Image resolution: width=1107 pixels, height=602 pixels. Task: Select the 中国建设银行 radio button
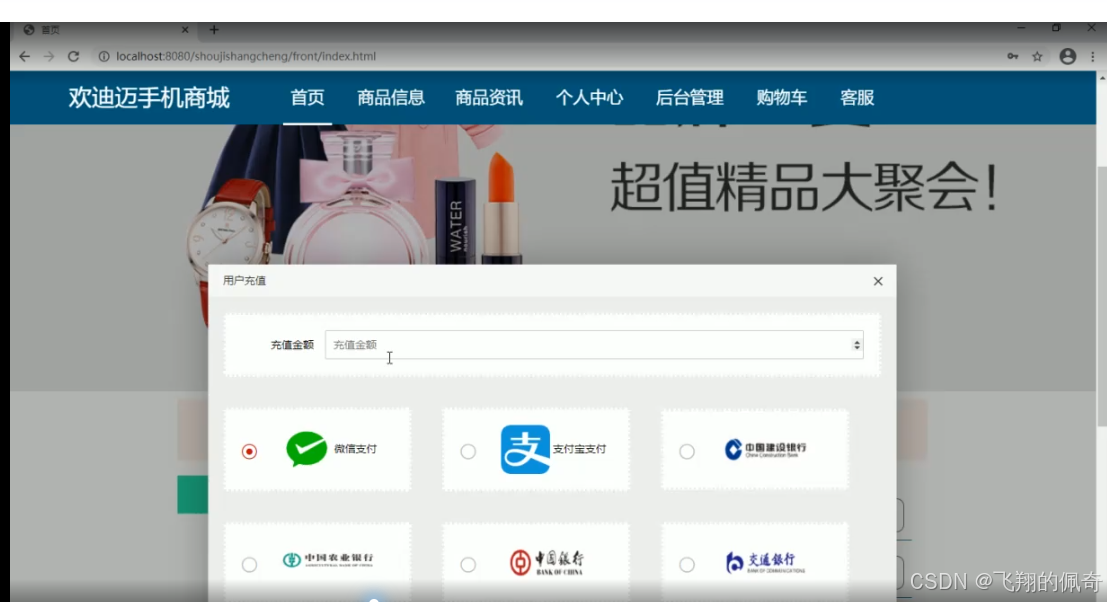point(687,451)
